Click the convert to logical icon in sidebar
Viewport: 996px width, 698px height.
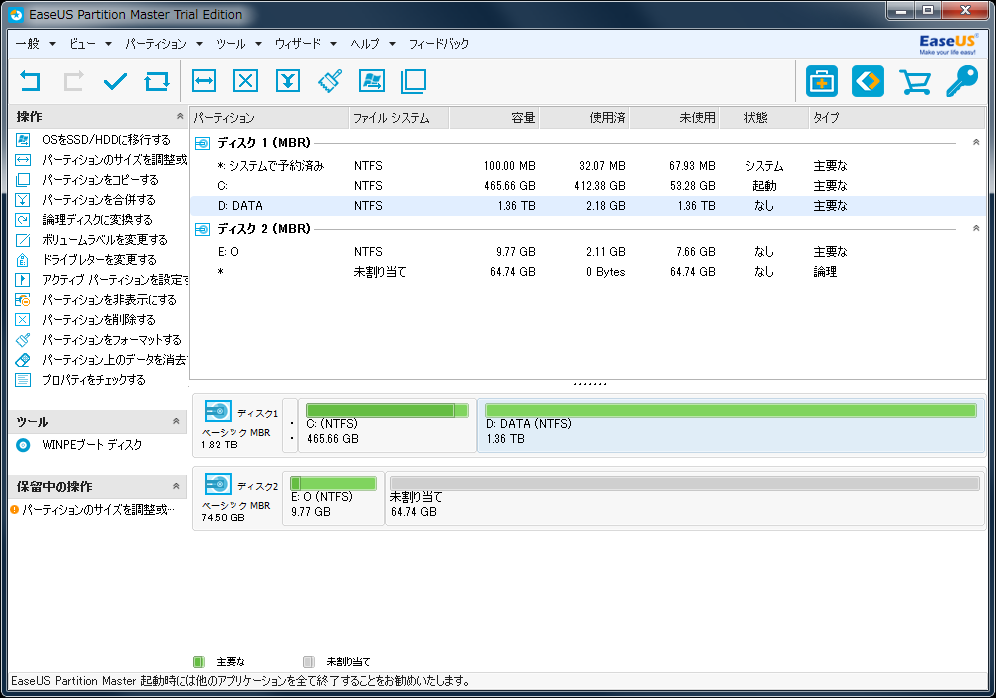tap(23, 220)
